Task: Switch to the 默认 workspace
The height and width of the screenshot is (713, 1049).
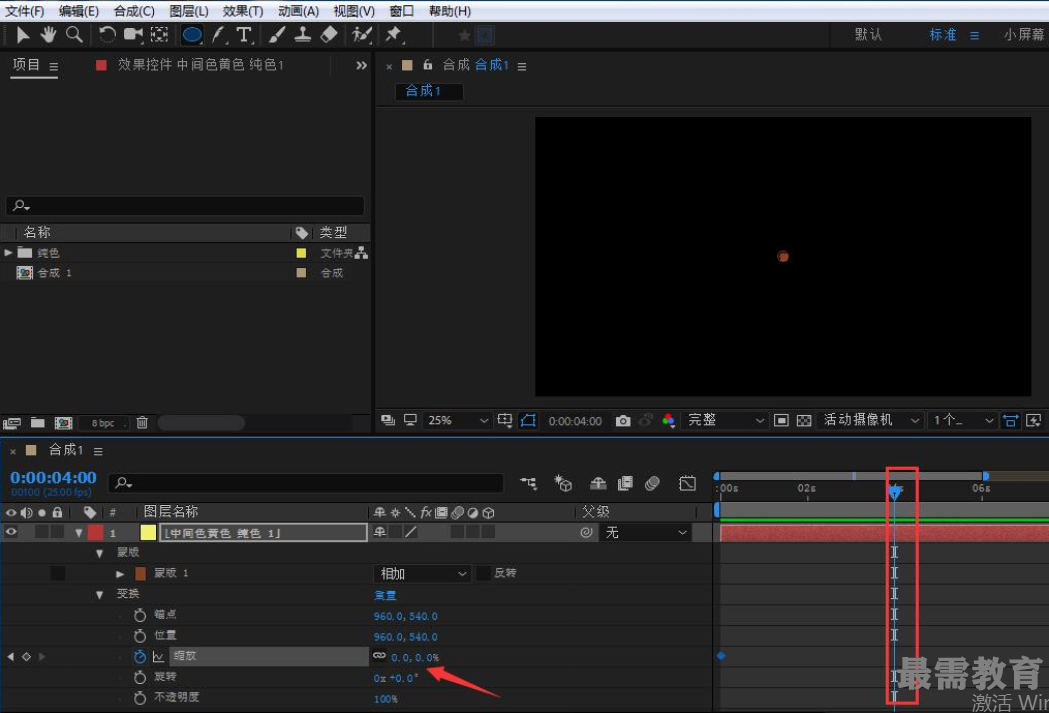Action: [868, 35]
